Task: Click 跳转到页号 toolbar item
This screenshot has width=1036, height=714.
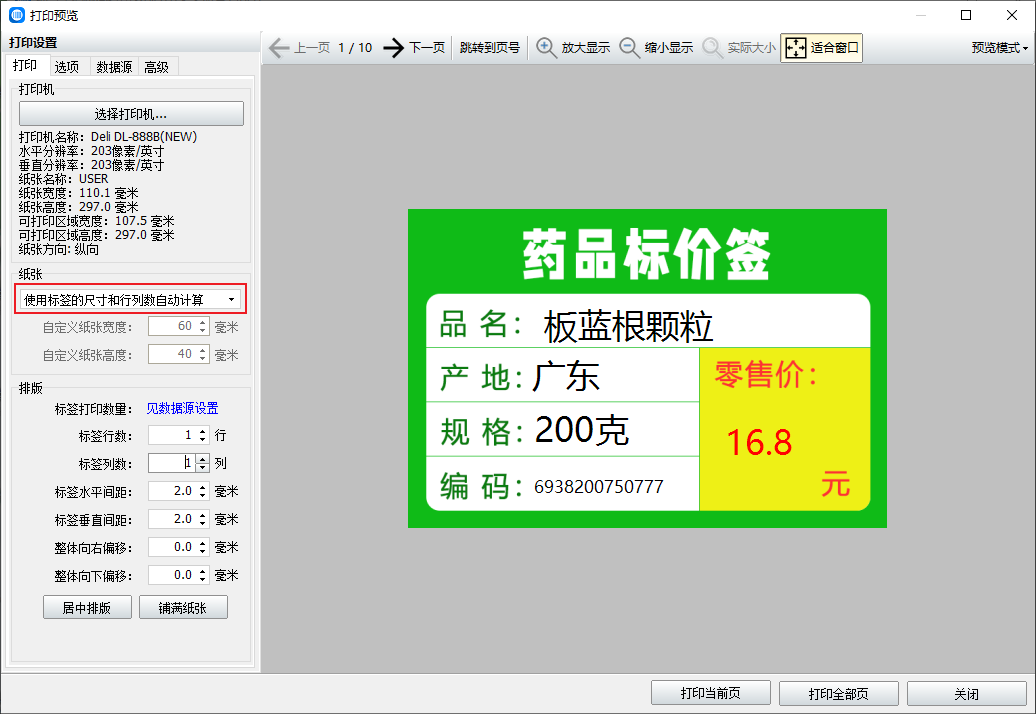Action: pos(490,48)
